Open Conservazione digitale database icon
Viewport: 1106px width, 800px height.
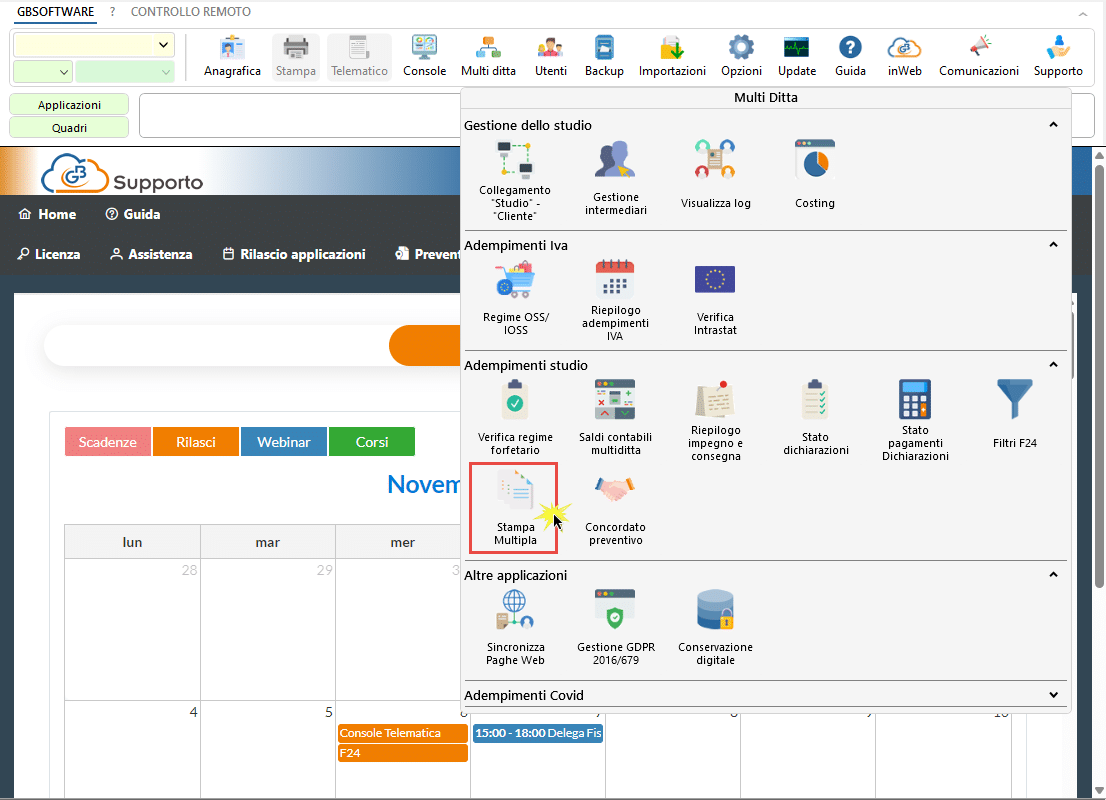tap(715, 610)
